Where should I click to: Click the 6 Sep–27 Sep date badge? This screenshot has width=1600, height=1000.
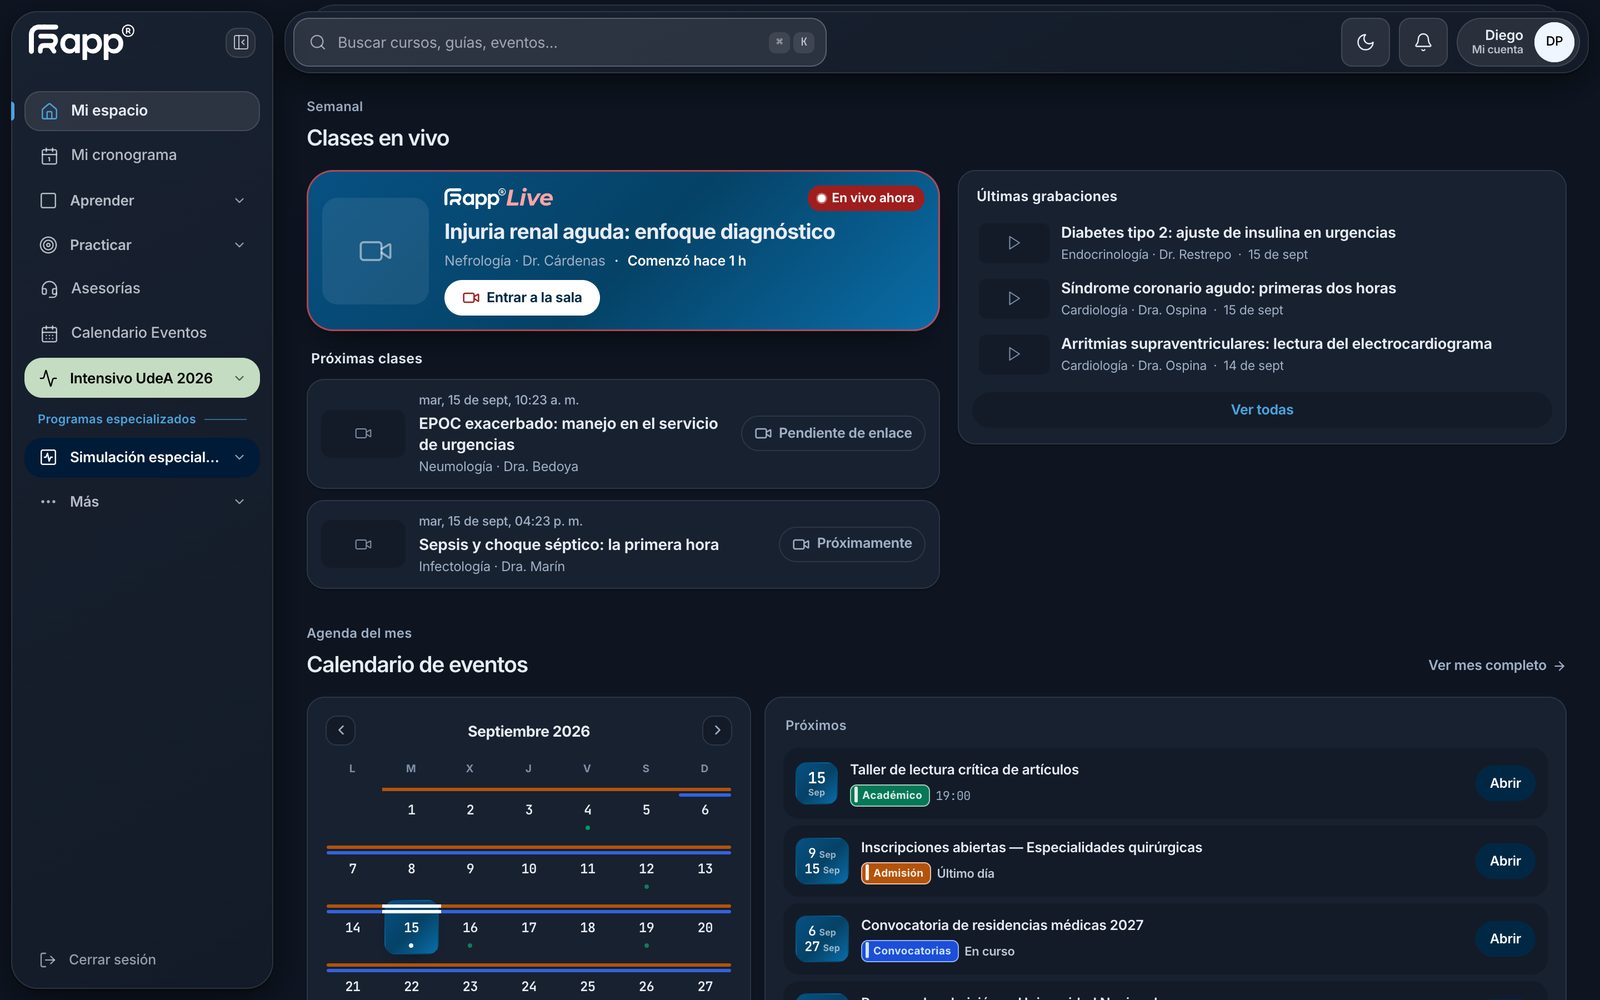(x=822, y=939)
